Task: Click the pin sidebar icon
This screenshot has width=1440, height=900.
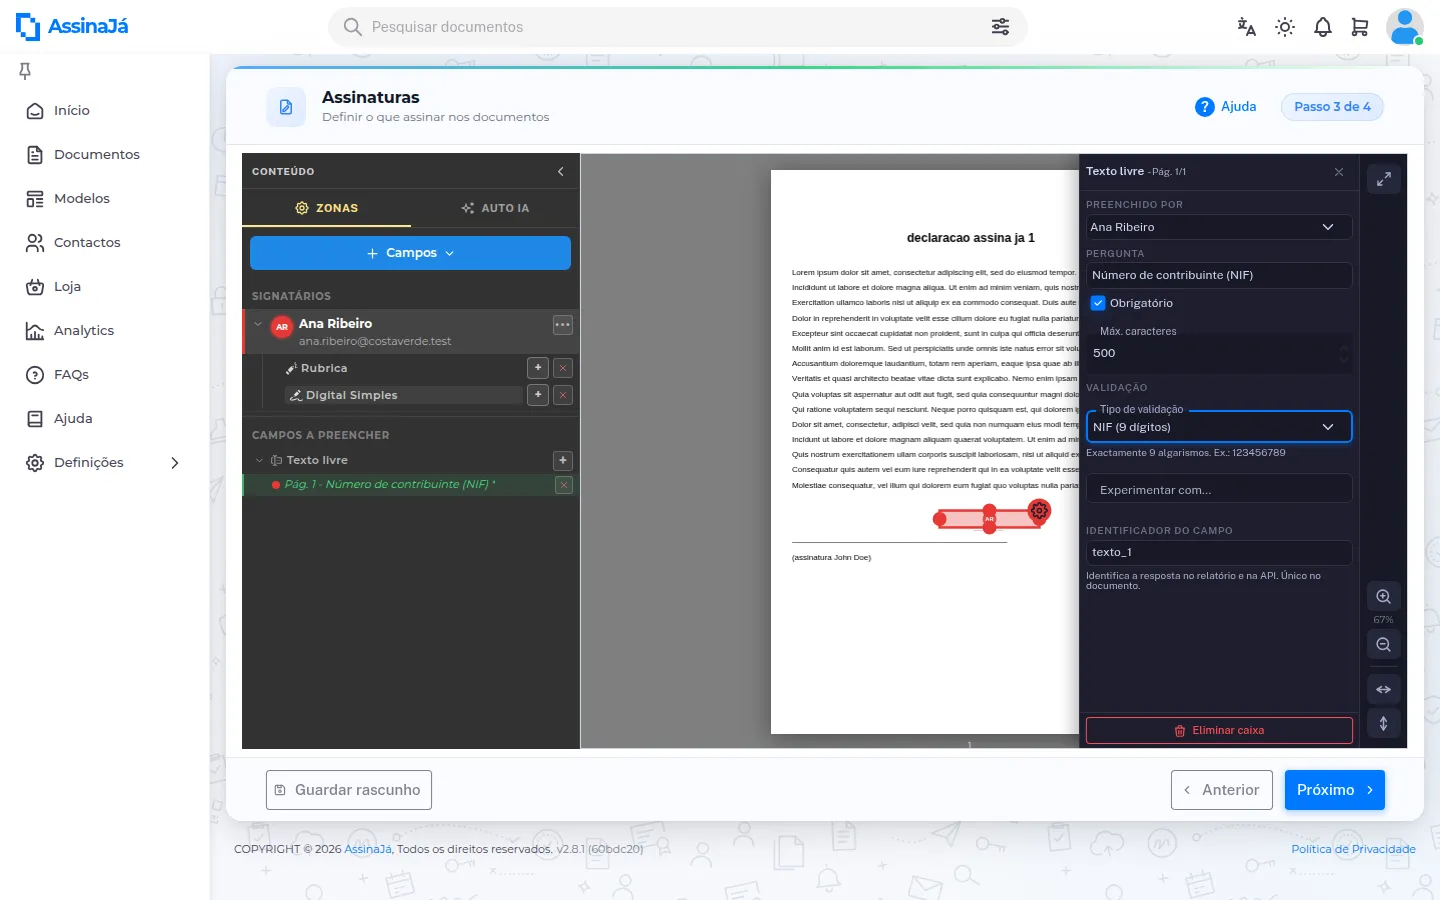Action: 25,71
